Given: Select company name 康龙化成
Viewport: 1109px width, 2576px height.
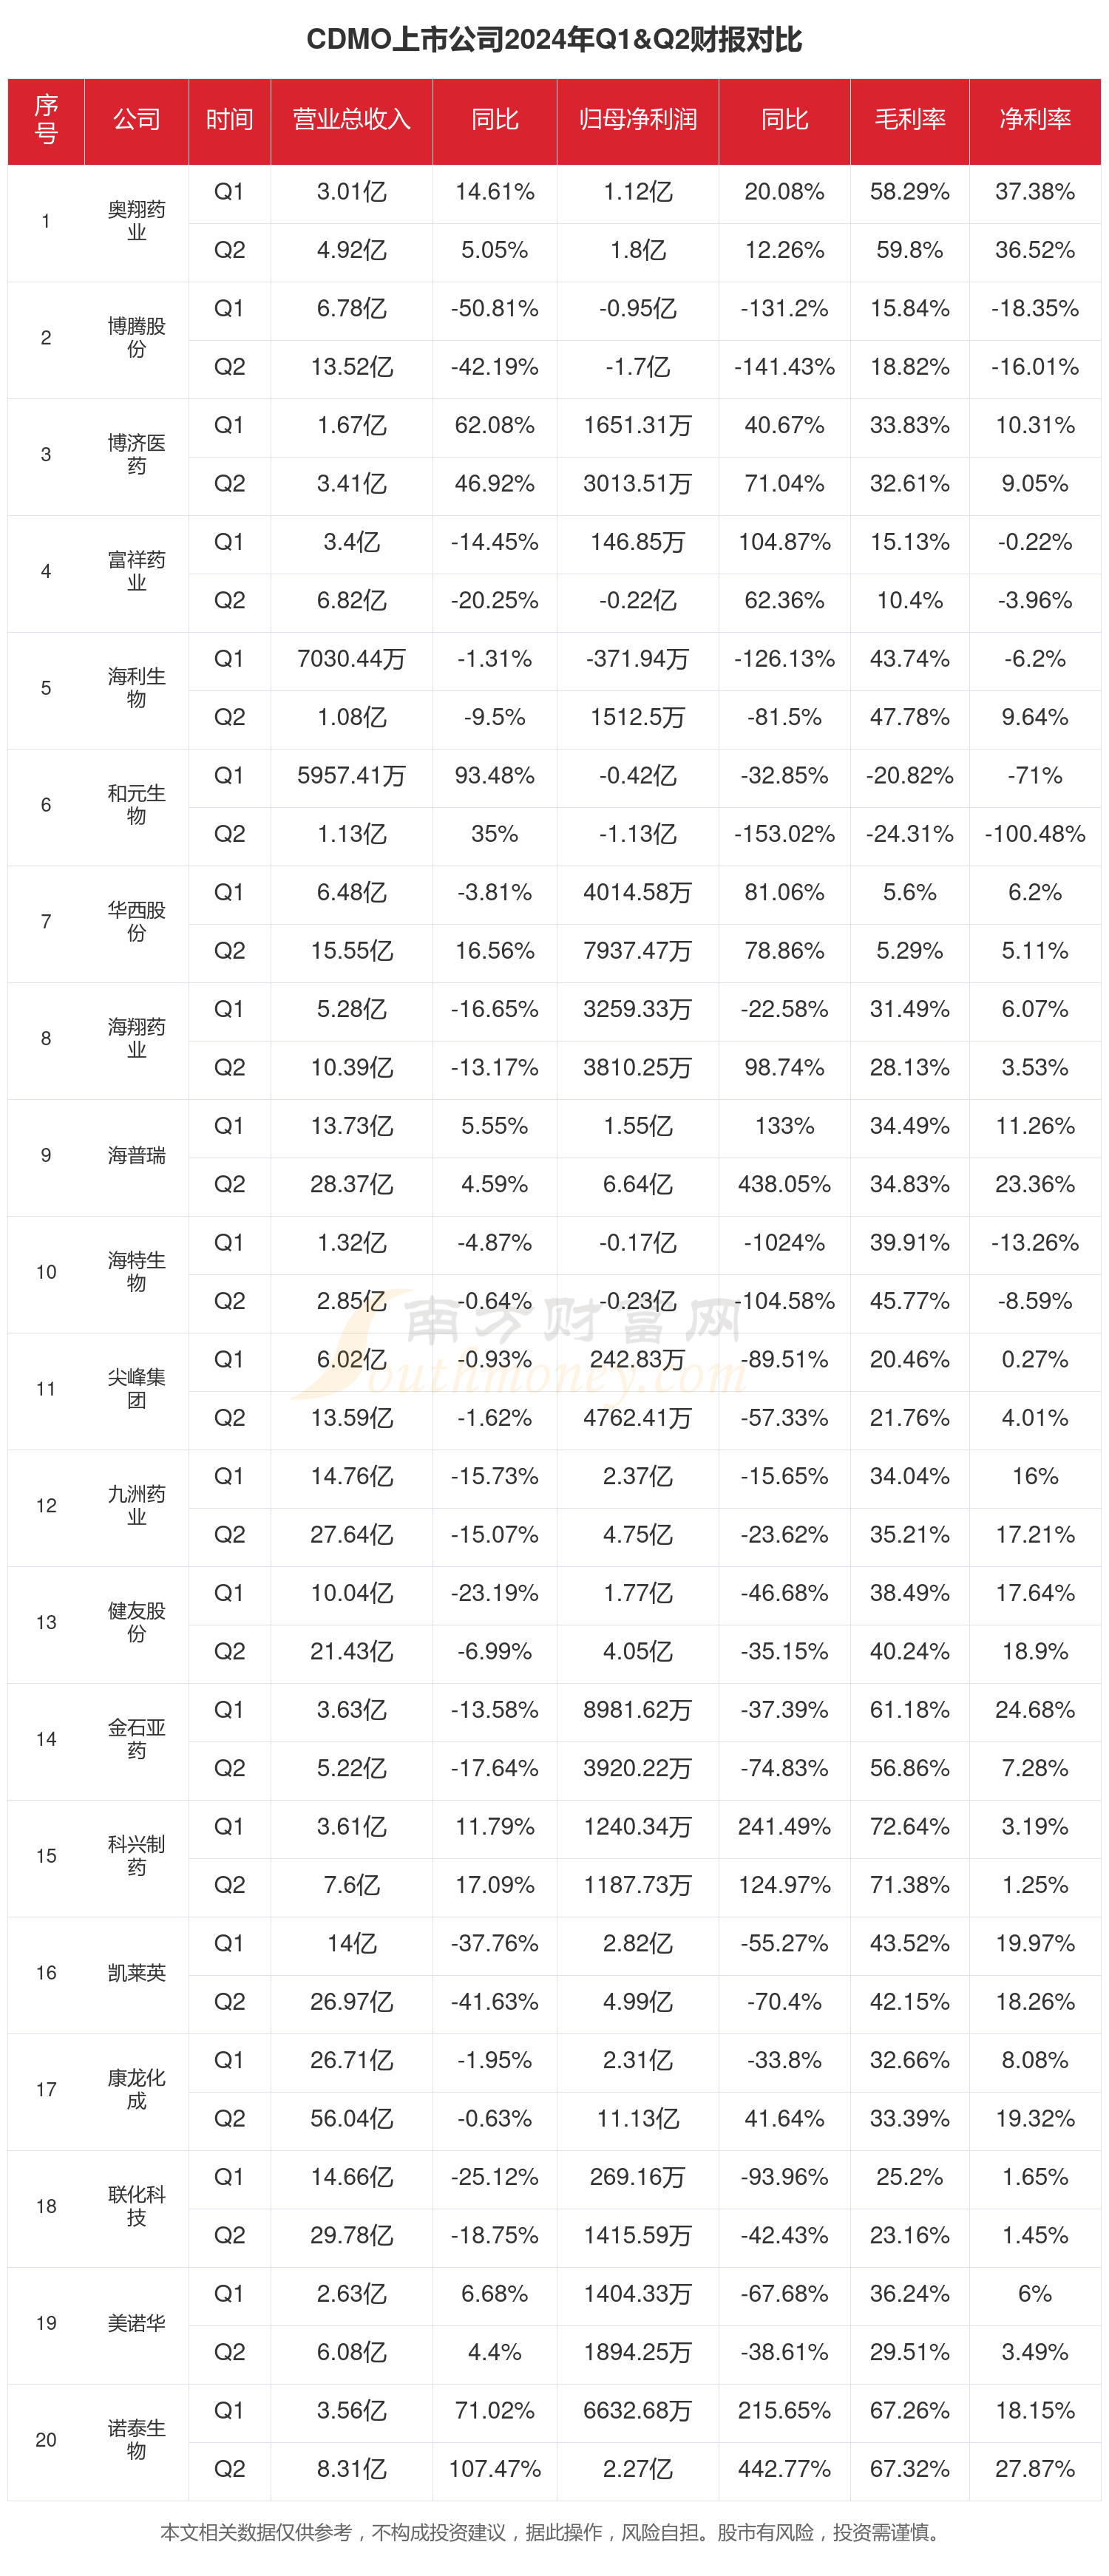Looking at the screenshot, I should point(136,2089).
